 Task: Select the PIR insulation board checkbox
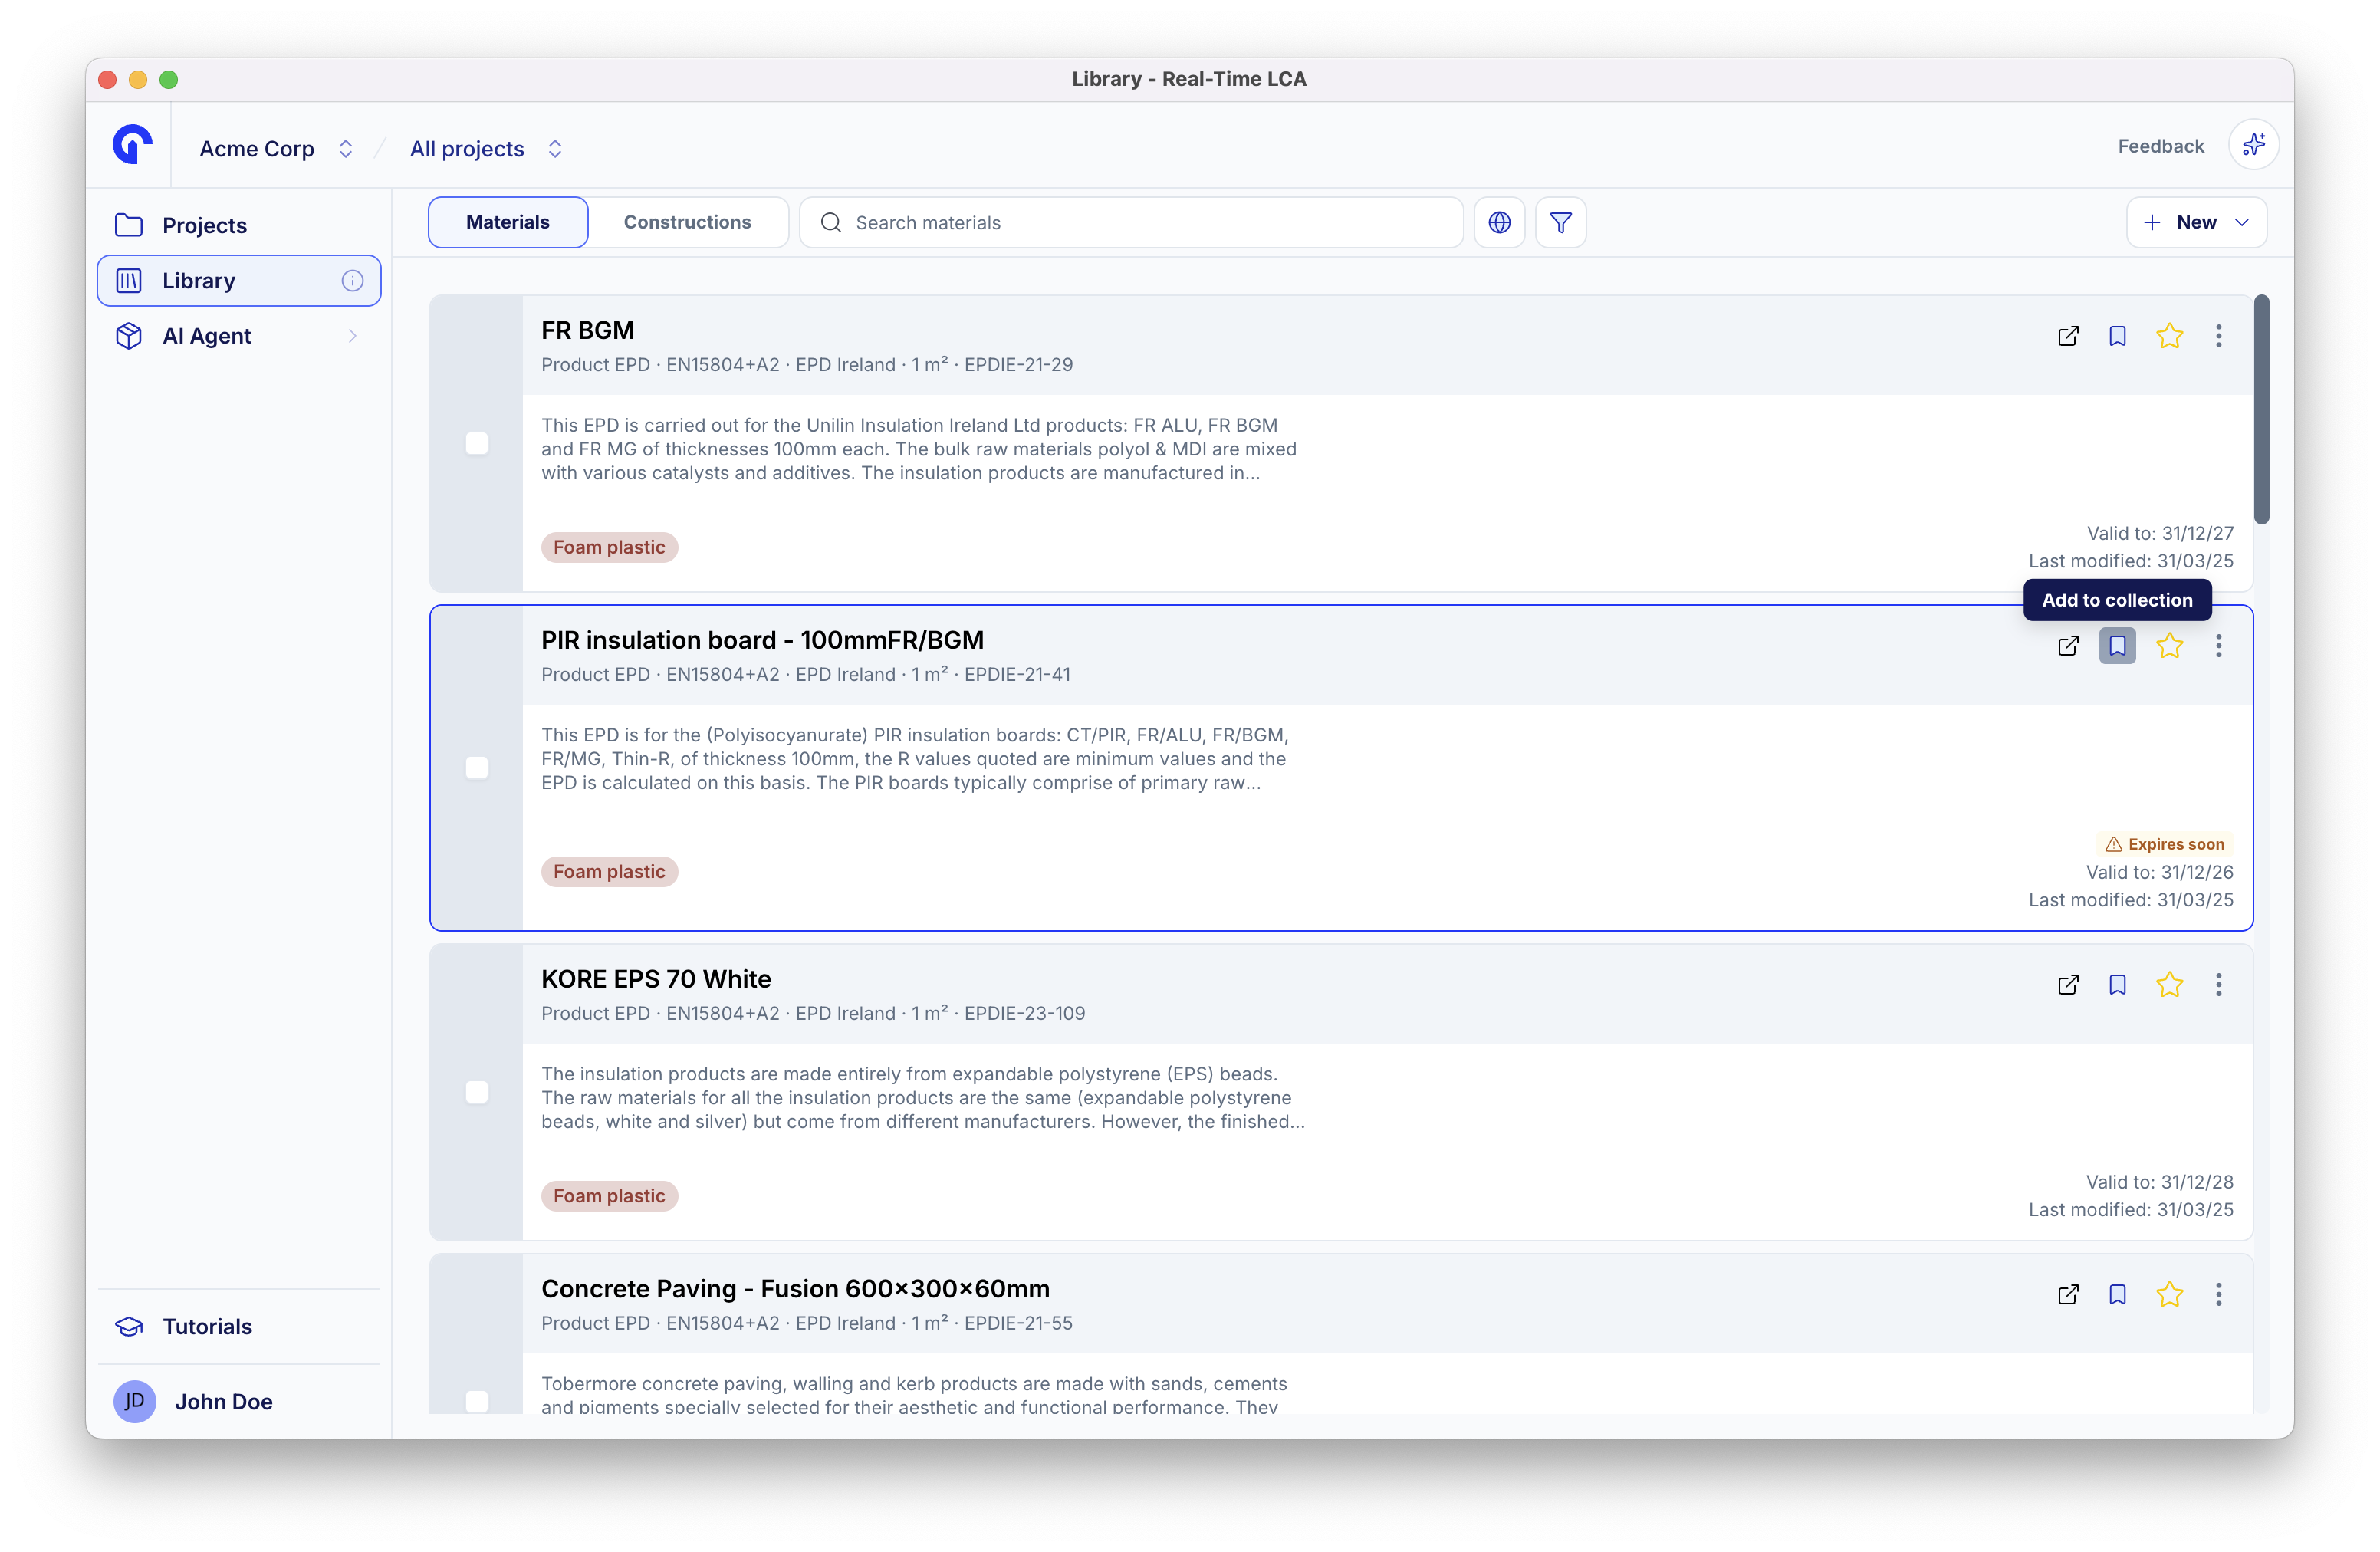(x=477, y=768)
